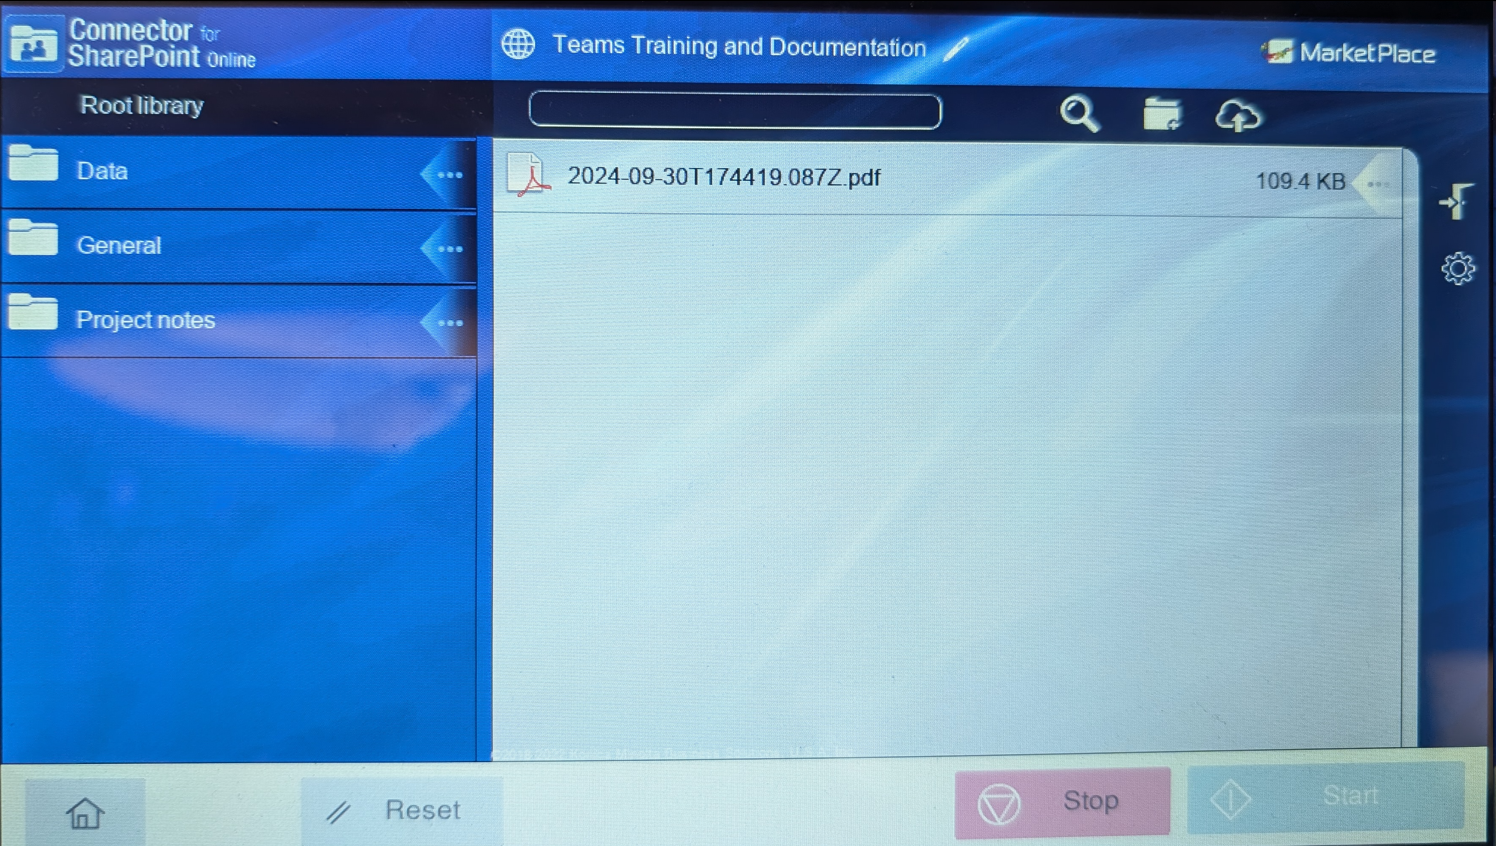Screen dimensions: 1496x846
Task: Edit site name with pencil icon
Action: [x=956, y=47]
